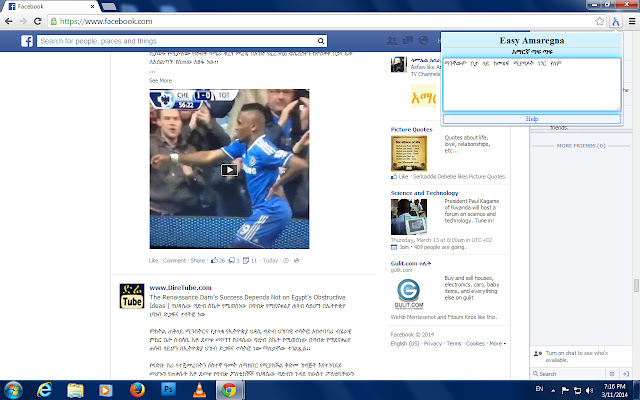Screen dimensions: 640x400
Task: Click the Comment link under the video
Action: click(x=174, y=260)
